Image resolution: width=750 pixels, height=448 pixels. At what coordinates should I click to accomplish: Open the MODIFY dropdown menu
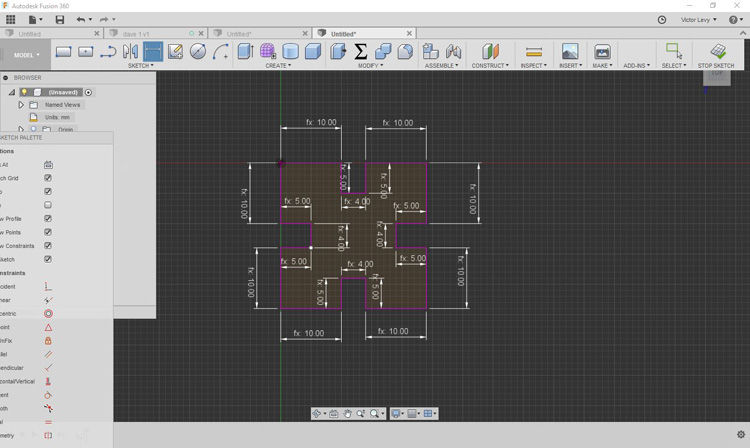[371, 66]
